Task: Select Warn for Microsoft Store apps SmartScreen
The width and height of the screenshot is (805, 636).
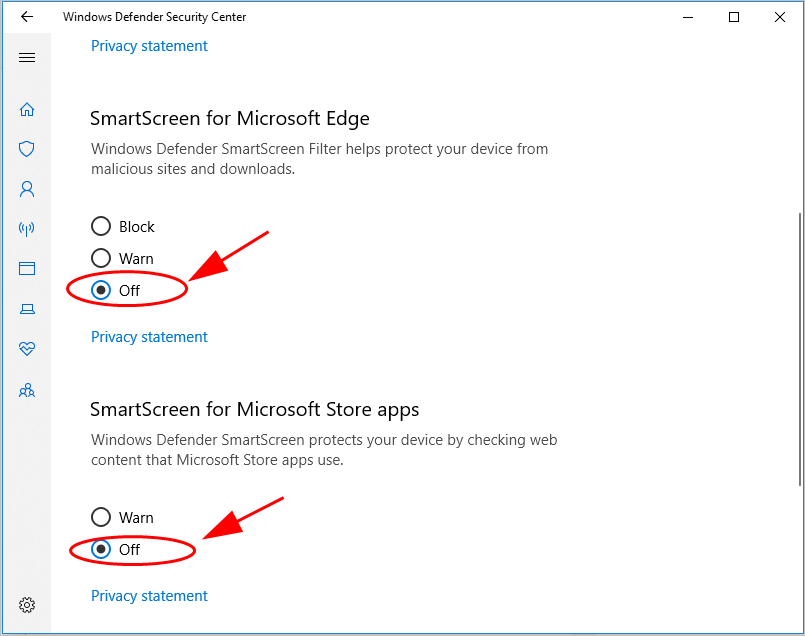Action: pos(101,518)
